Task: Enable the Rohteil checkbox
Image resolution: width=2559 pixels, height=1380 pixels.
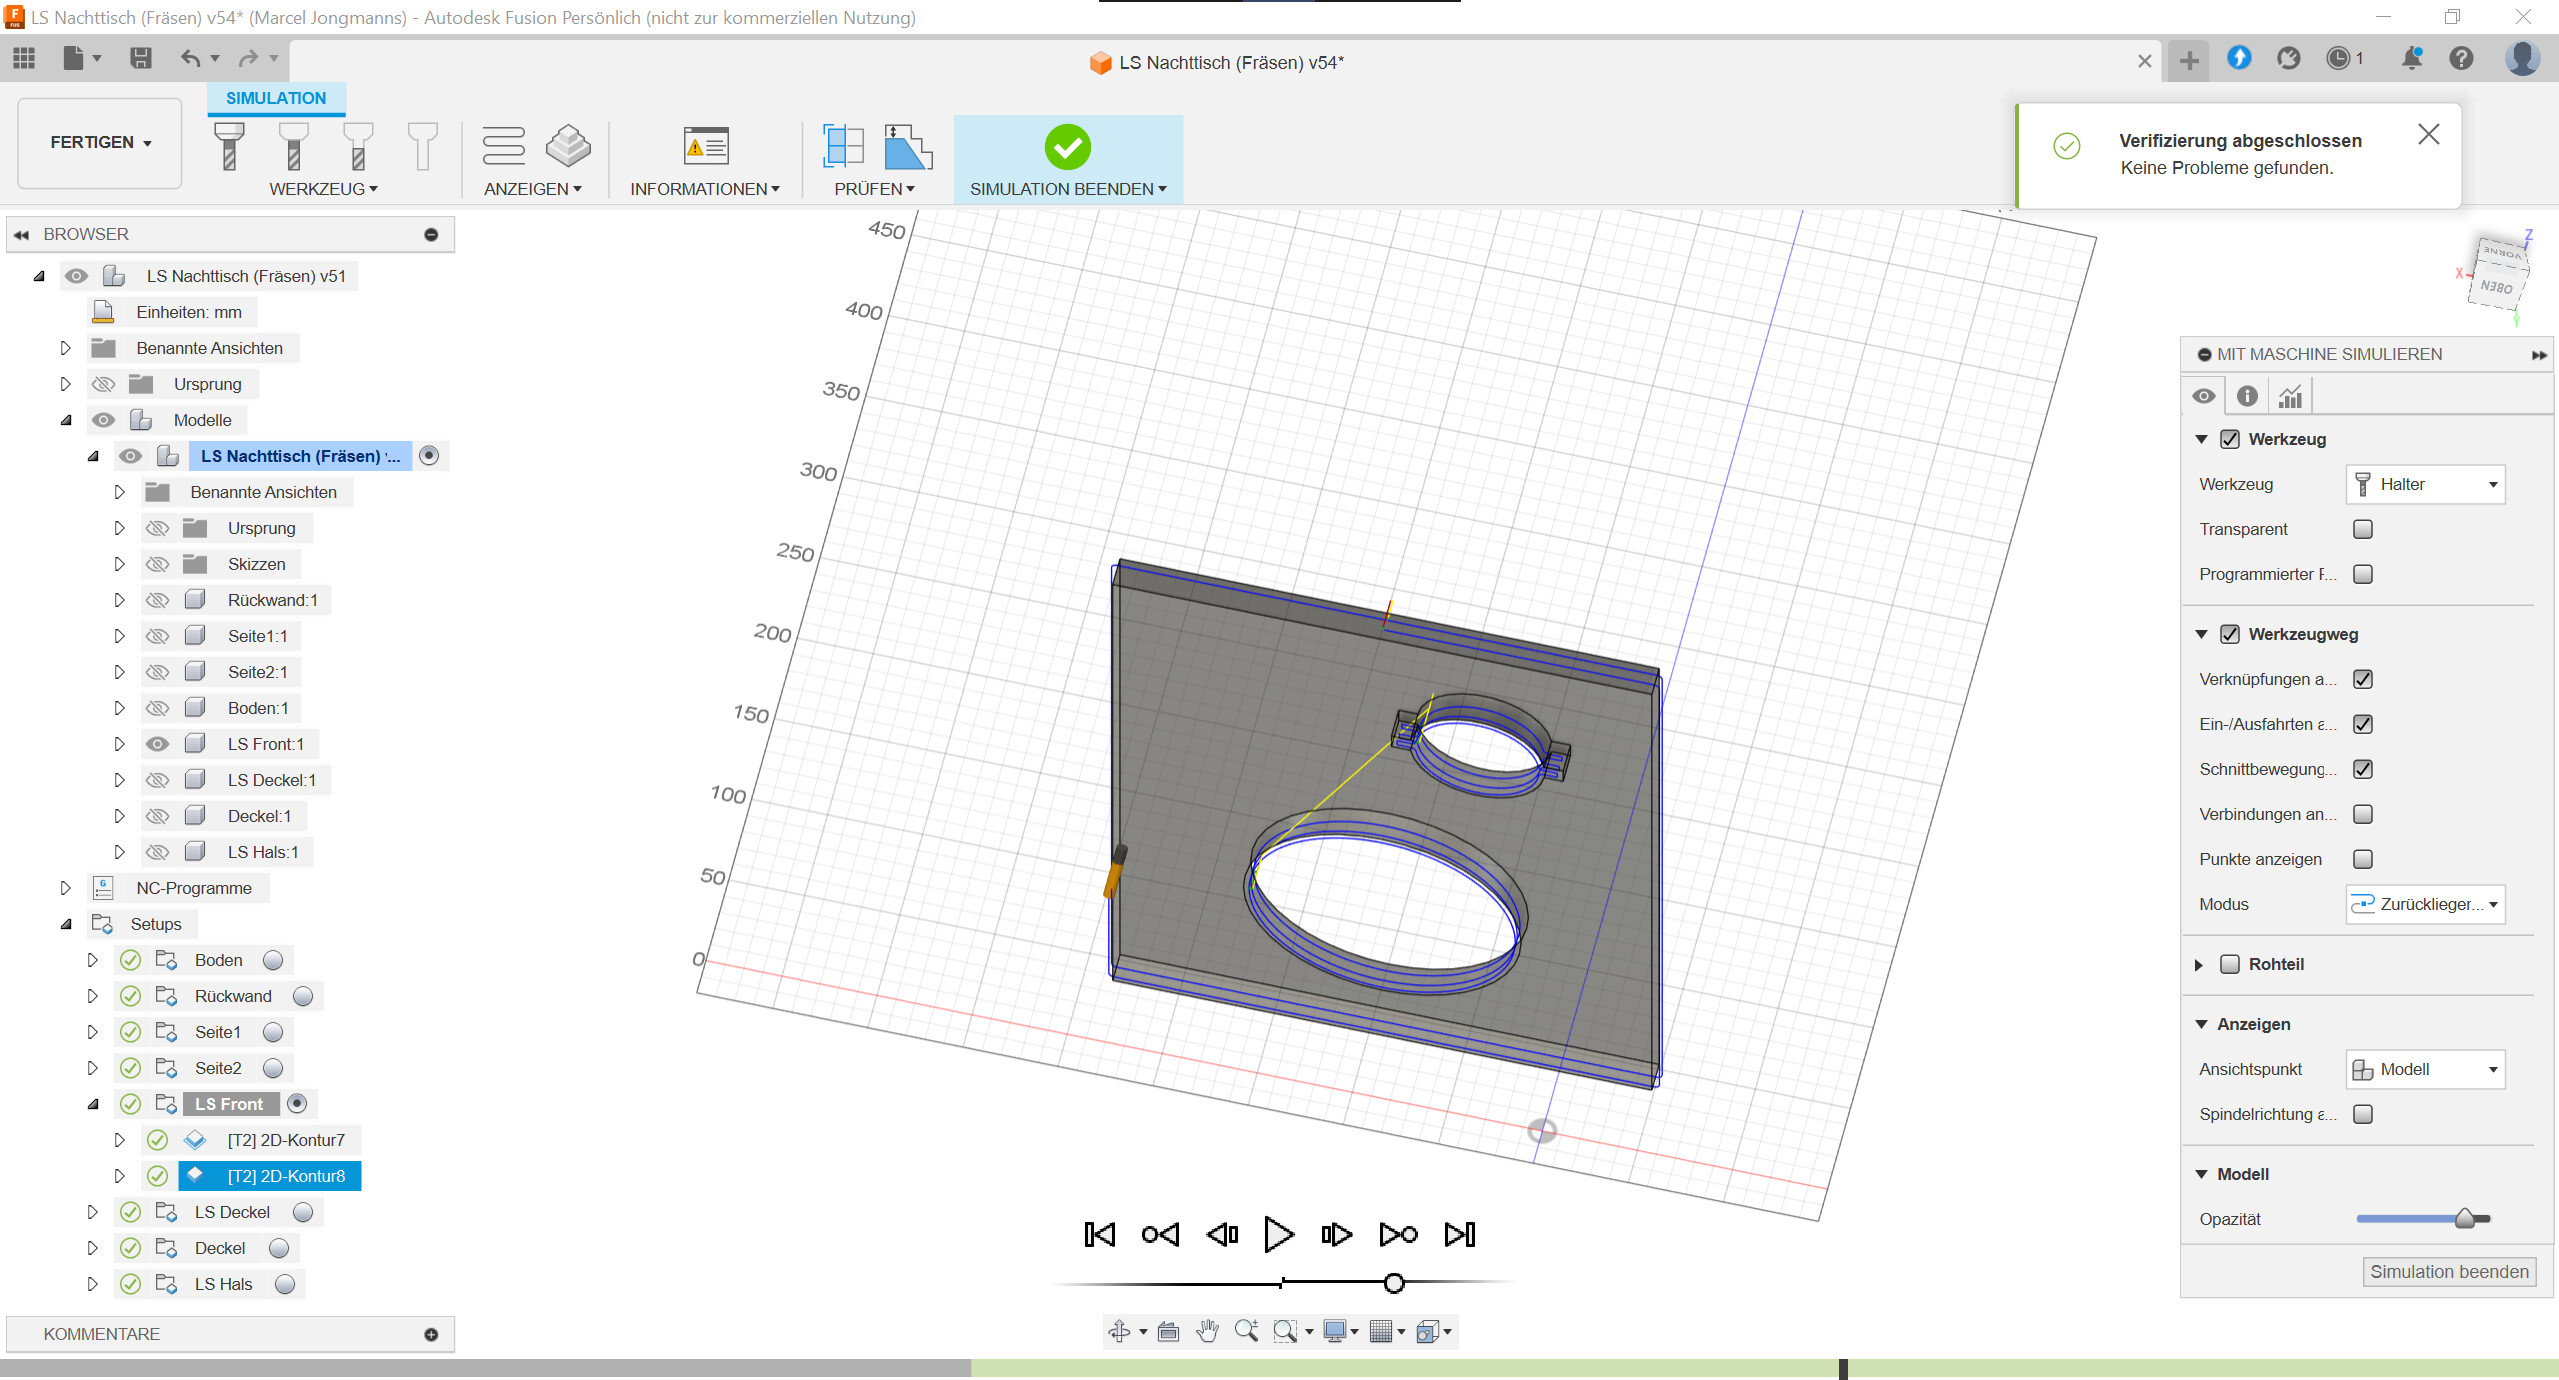Action: [2229, 964]
